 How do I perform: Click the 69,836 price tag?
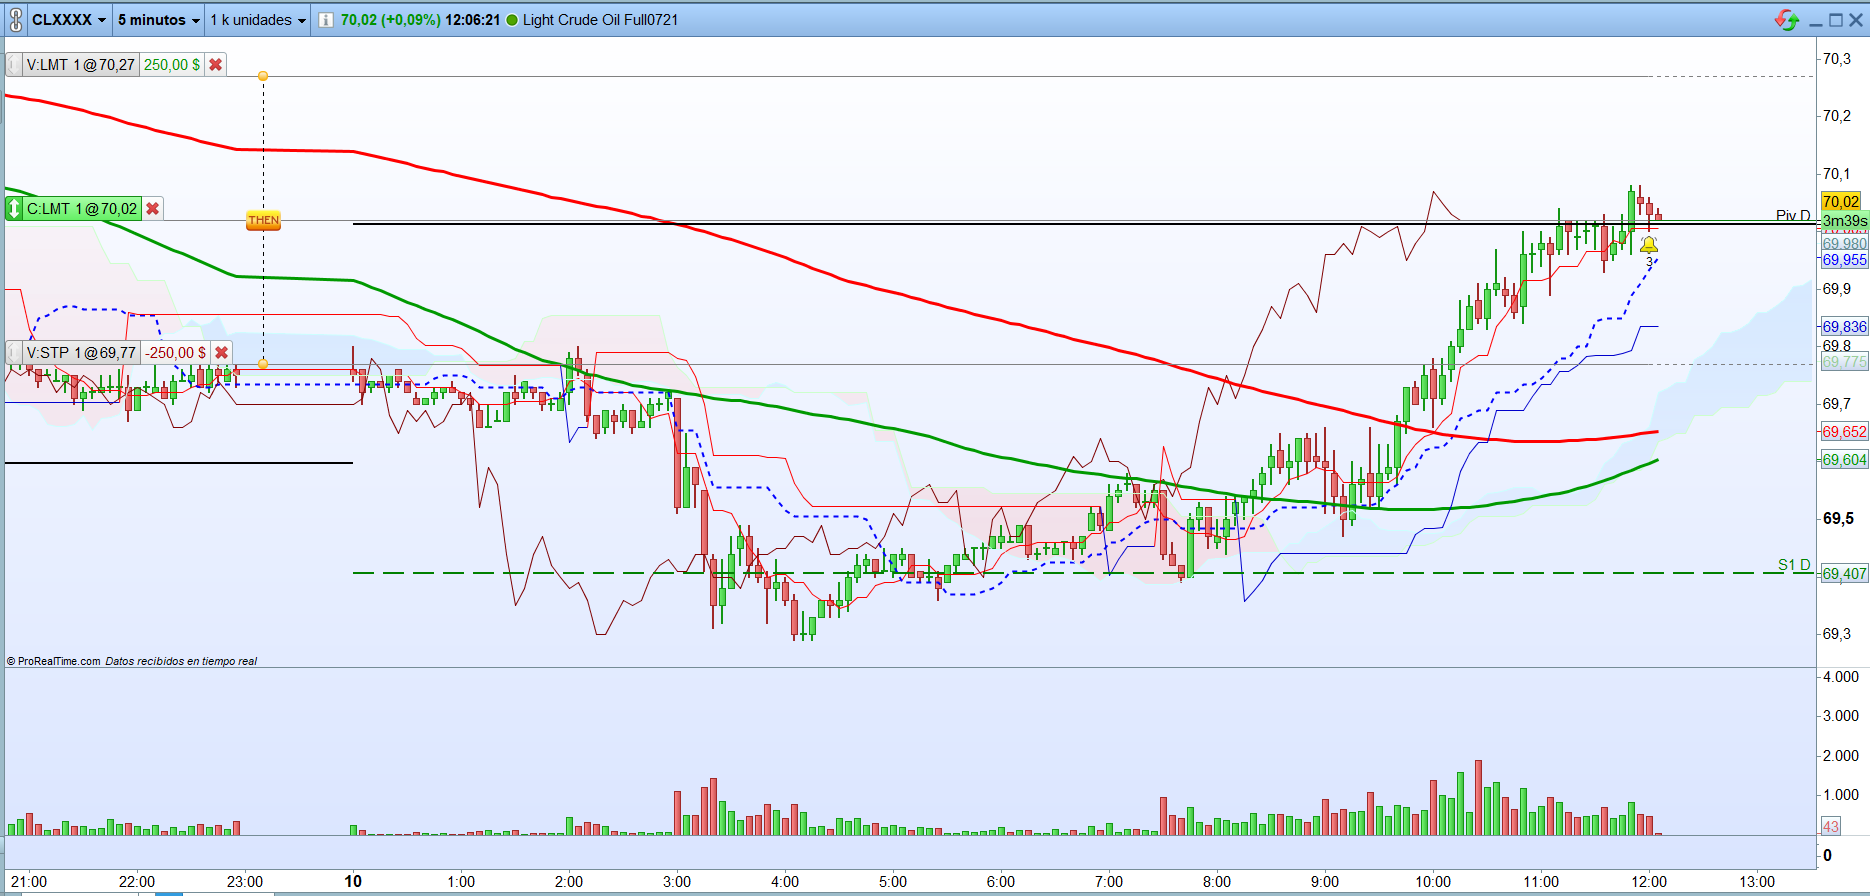(x=1844, y=327)
